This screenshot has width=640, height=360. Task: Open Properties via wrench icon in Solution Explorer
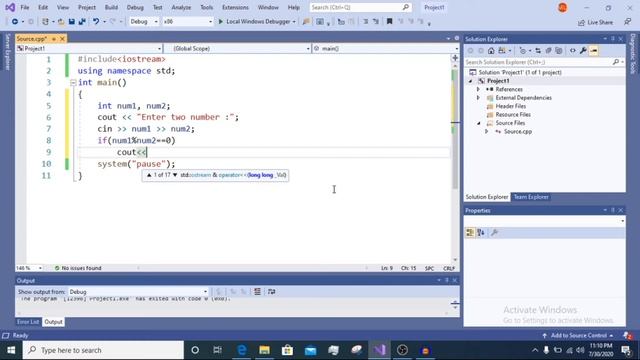point(583,51)
